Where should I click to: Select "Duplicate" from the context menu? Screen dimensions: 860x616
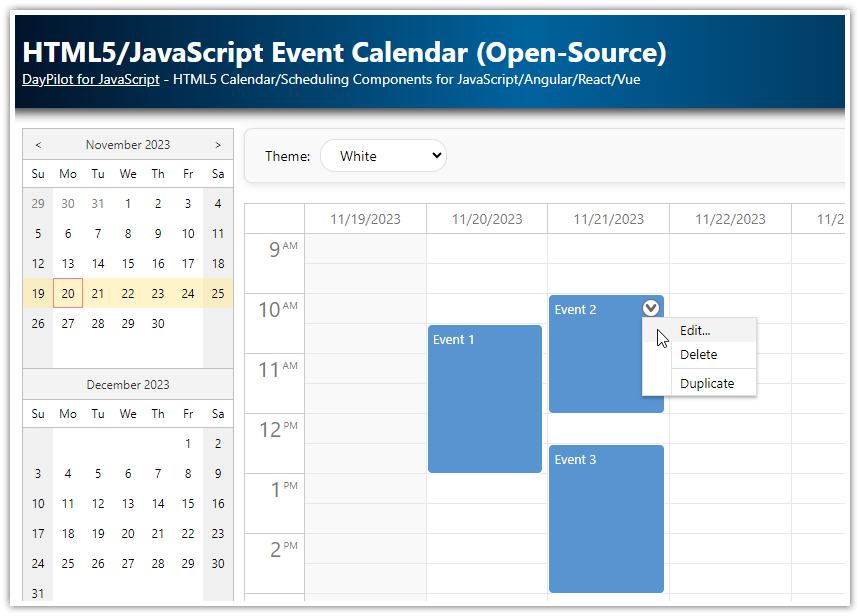[706, 383]
